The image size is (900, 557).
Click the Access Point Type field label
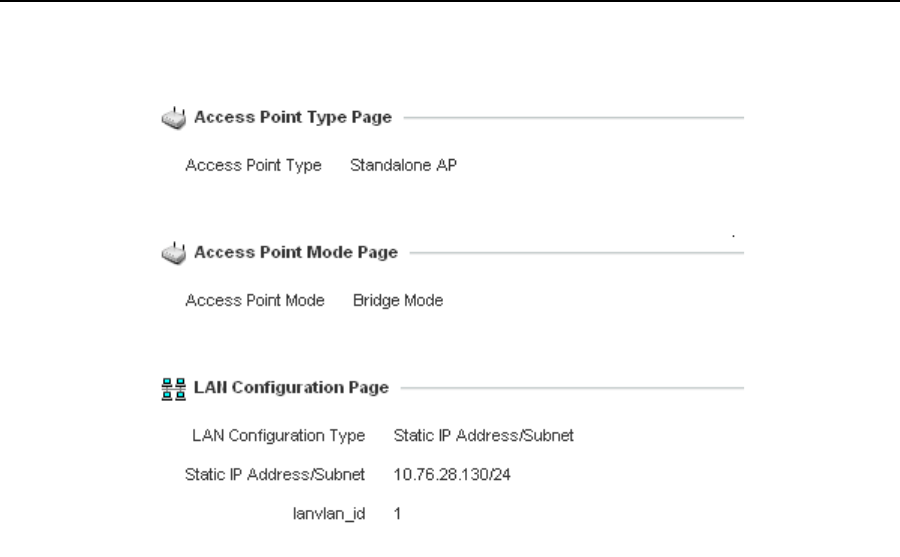253,166
